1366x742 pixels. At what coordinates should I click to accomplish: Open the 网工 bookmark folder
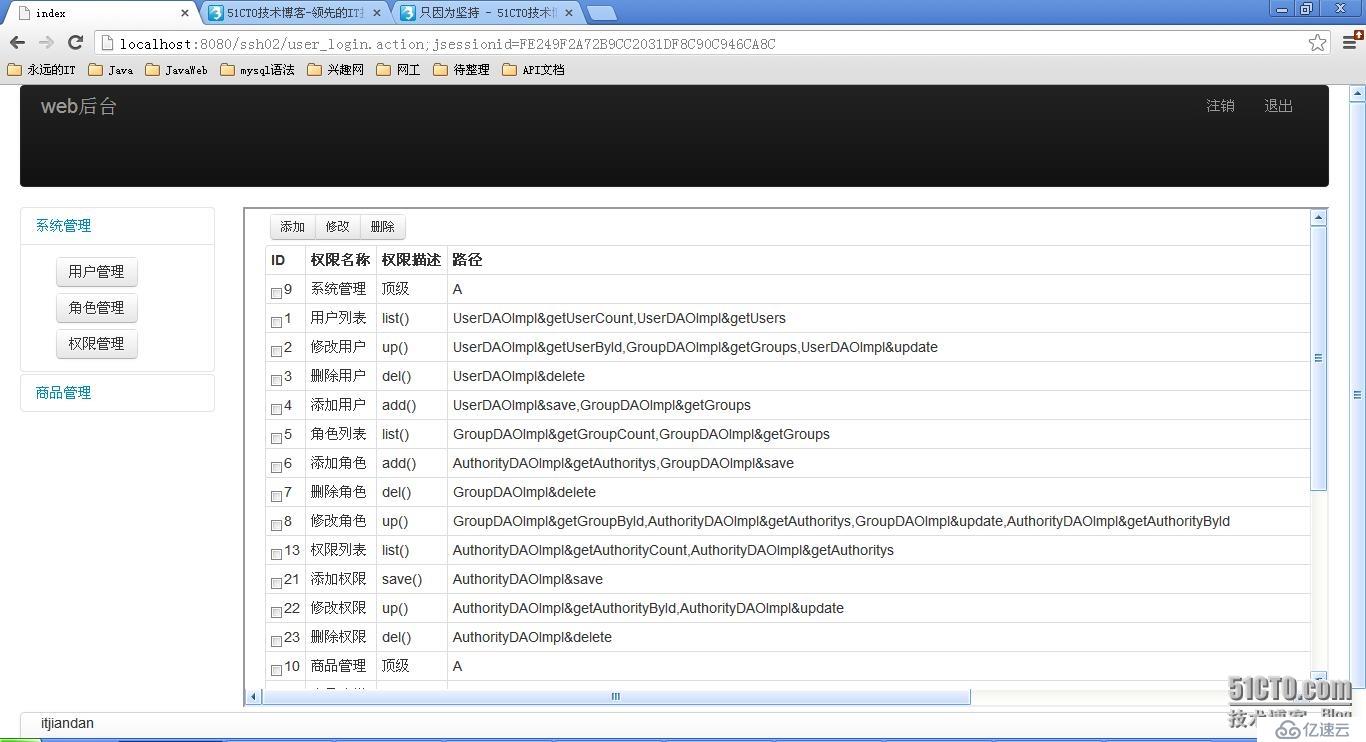point(398,70)
